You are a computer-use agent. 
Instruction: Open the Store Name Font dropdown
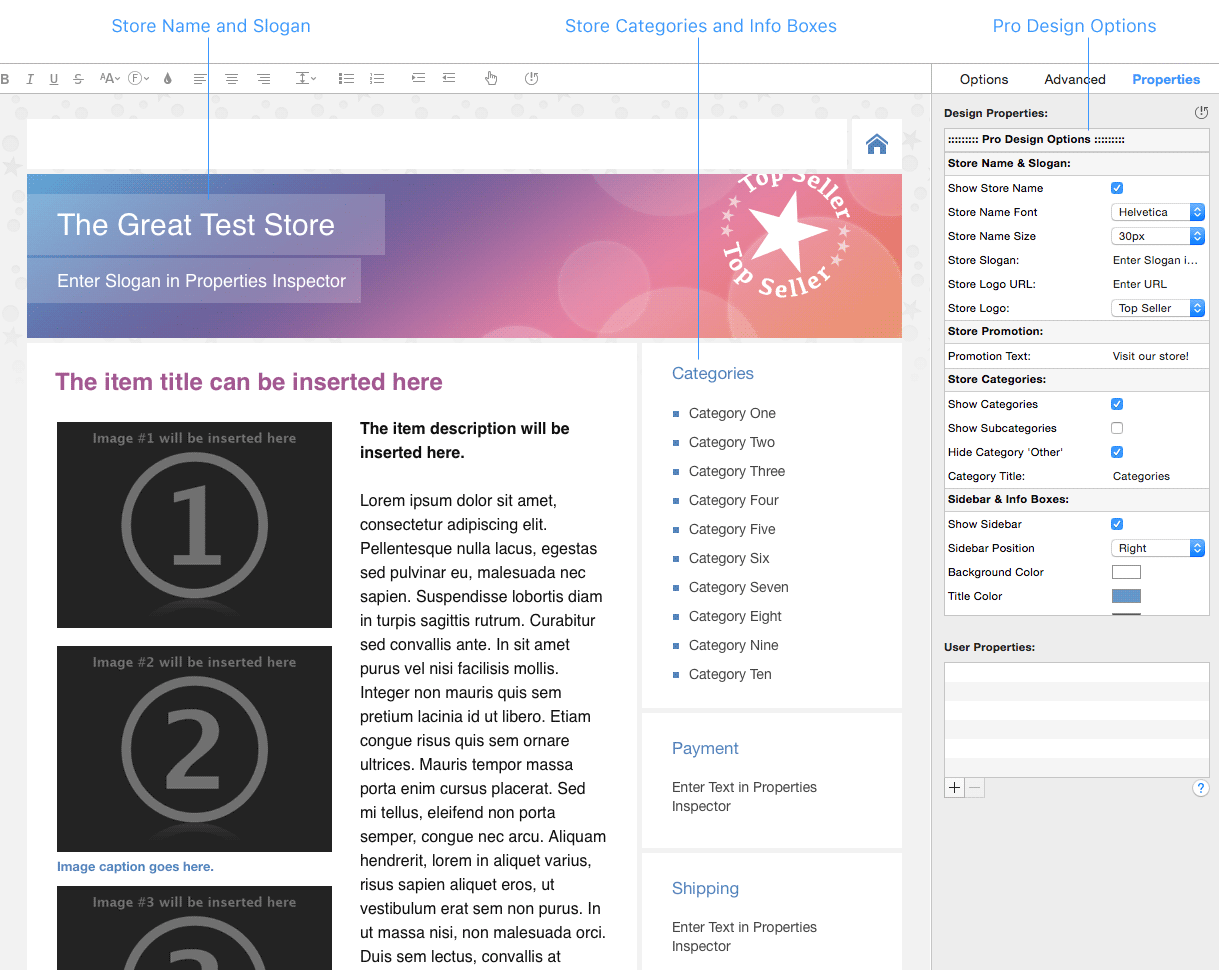coord(1158,212)
